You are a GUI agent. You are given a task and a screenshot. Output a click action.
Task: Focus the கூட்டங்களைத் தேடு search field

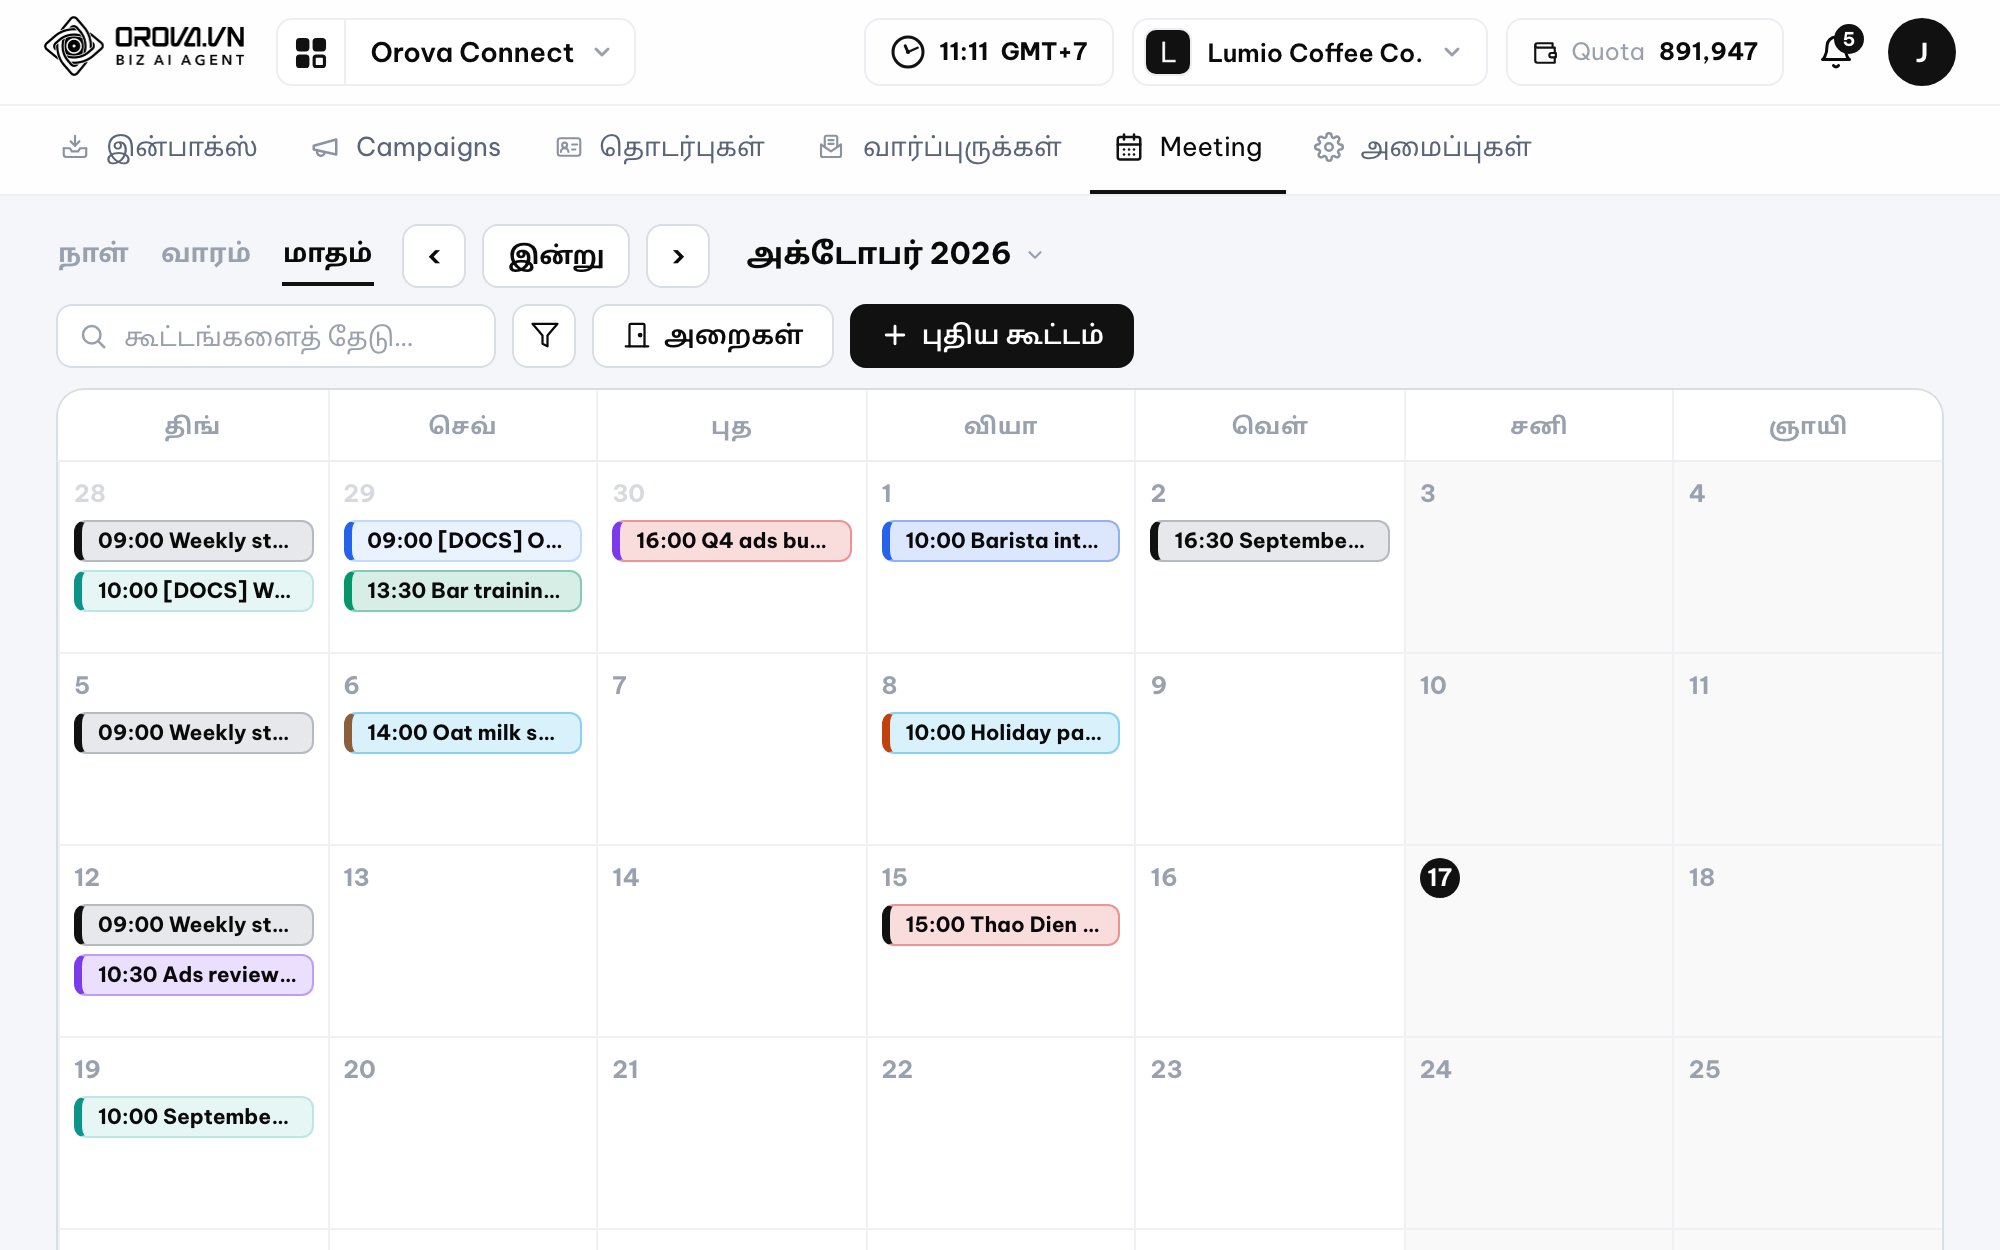coord(276,336)
